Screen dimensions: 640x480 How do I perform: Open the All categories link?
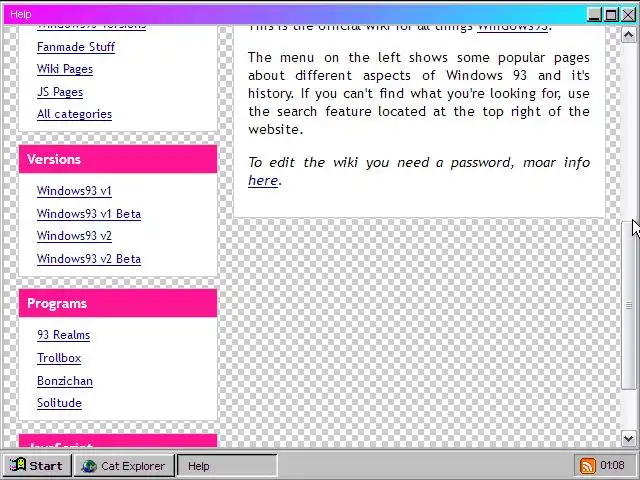74,114
